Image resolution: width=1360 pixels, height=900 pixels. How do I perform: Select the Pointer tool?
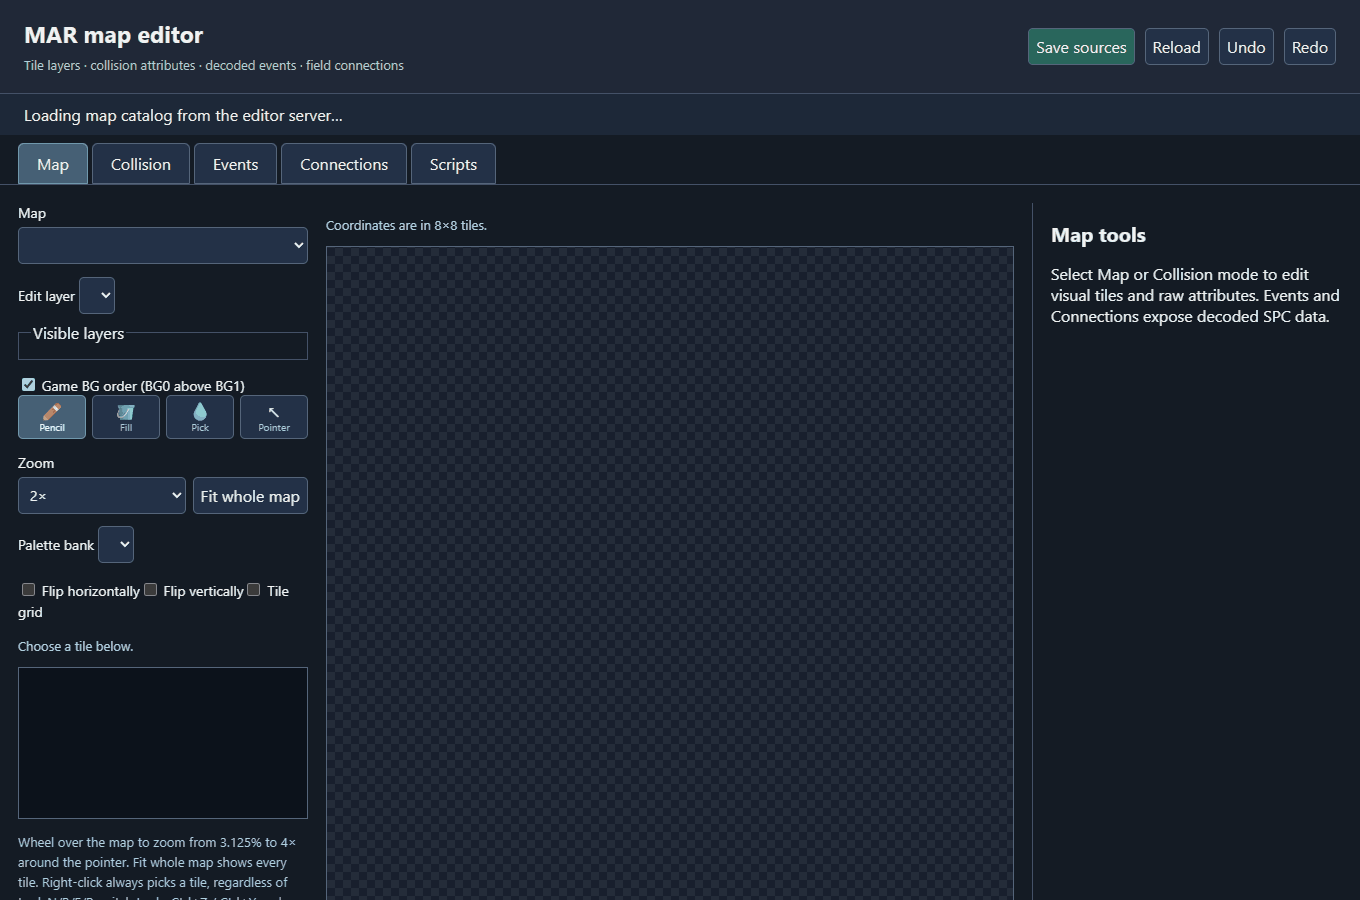pyautogui.click(x=274, y=417)
